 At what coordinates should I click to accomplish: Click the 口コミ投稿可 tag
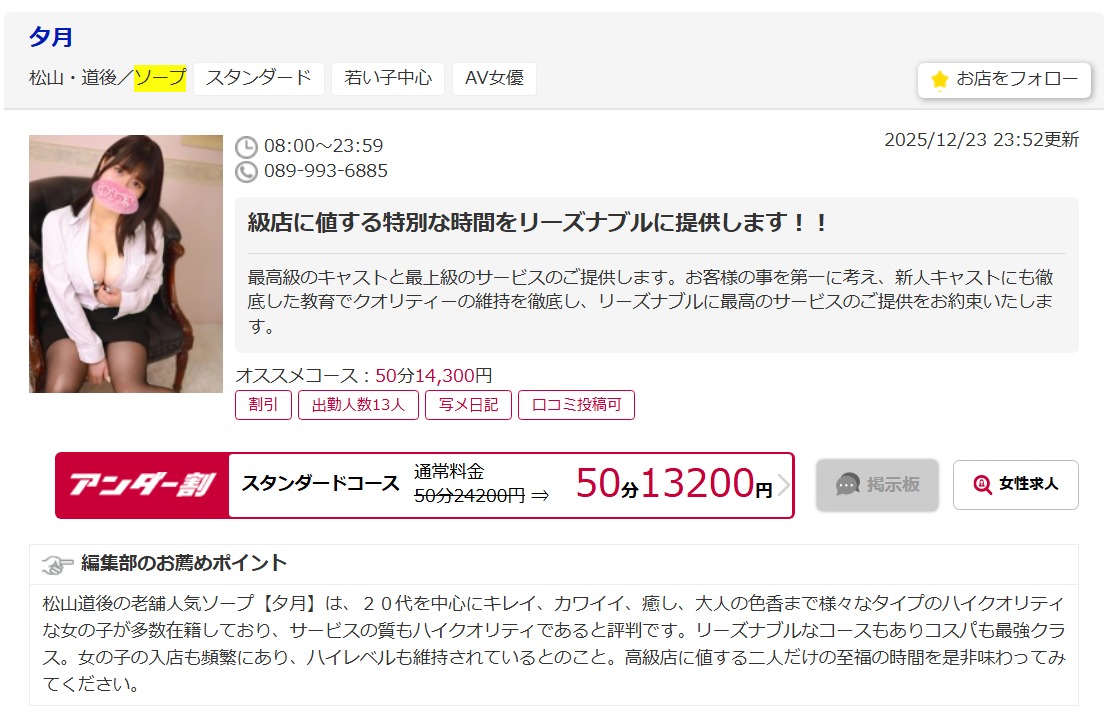576,405
